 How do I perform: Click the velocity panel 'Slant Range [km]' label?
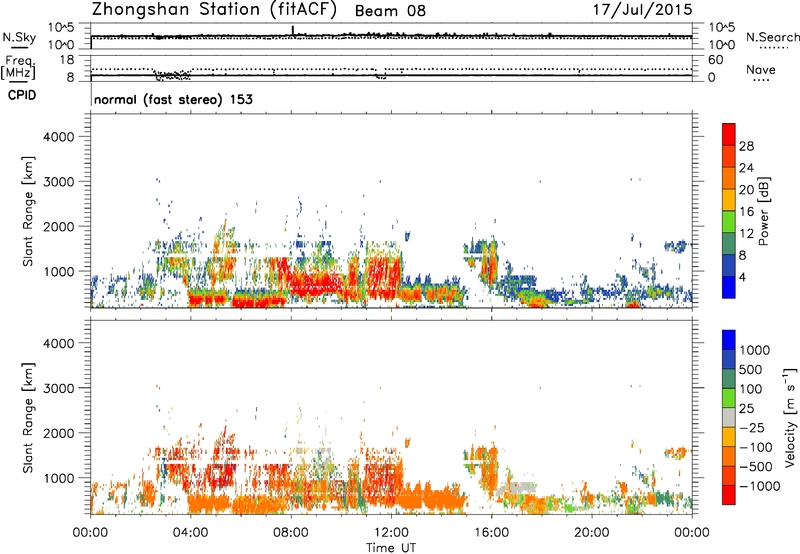tap(28, 418)
